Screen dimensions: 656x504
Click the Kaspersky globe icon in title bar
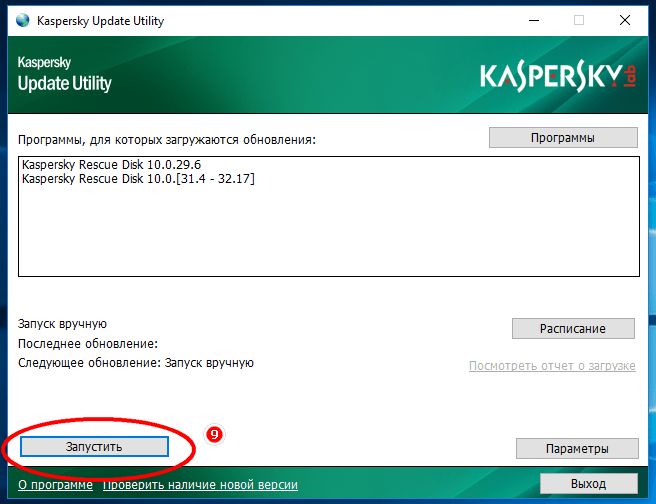tap(23, 20)
